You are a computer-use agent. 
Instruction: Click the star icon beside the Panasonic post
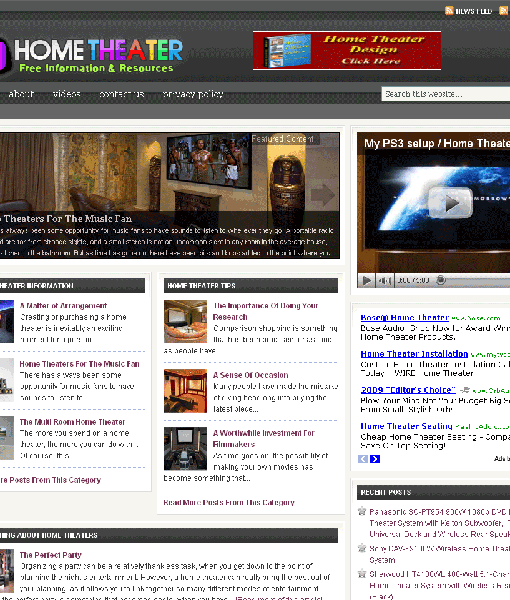click(362, 511)
